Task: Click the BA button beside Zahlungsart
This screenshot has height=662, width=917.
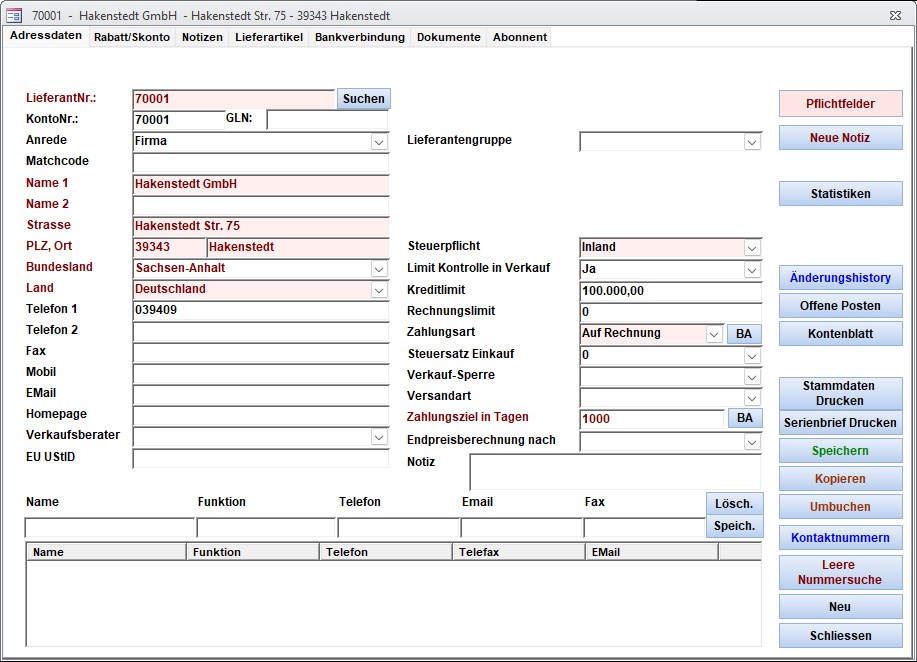Action: coord(744,334)
